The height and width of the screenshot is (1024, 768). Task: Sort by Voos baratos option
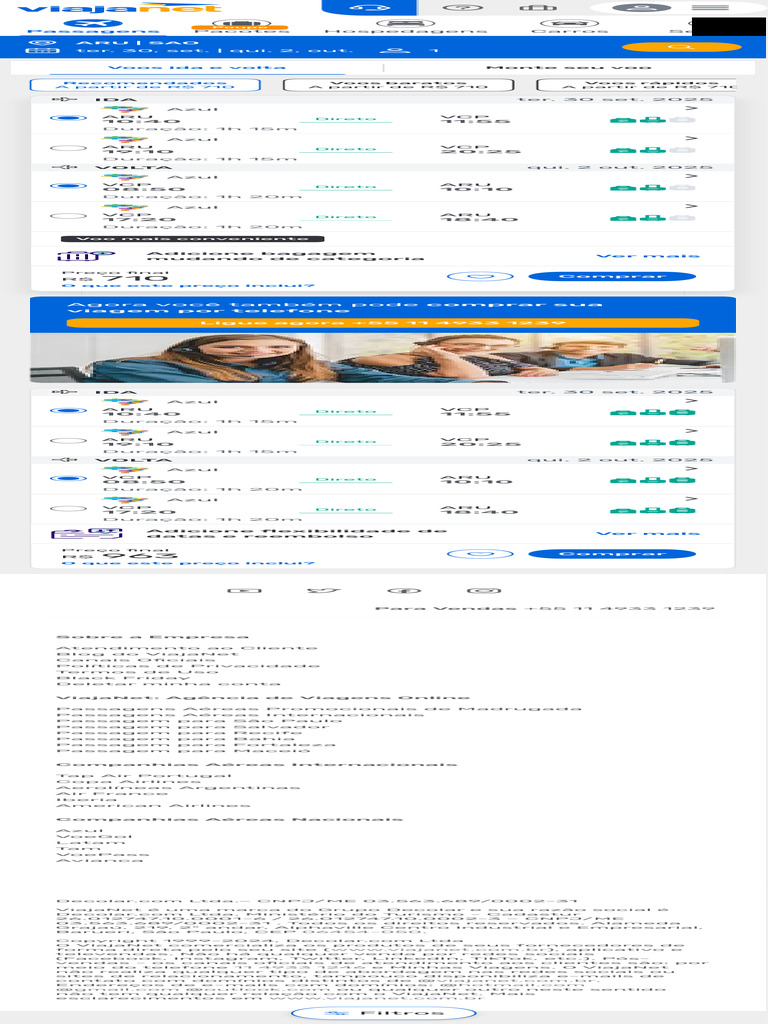tap(398, 85)
